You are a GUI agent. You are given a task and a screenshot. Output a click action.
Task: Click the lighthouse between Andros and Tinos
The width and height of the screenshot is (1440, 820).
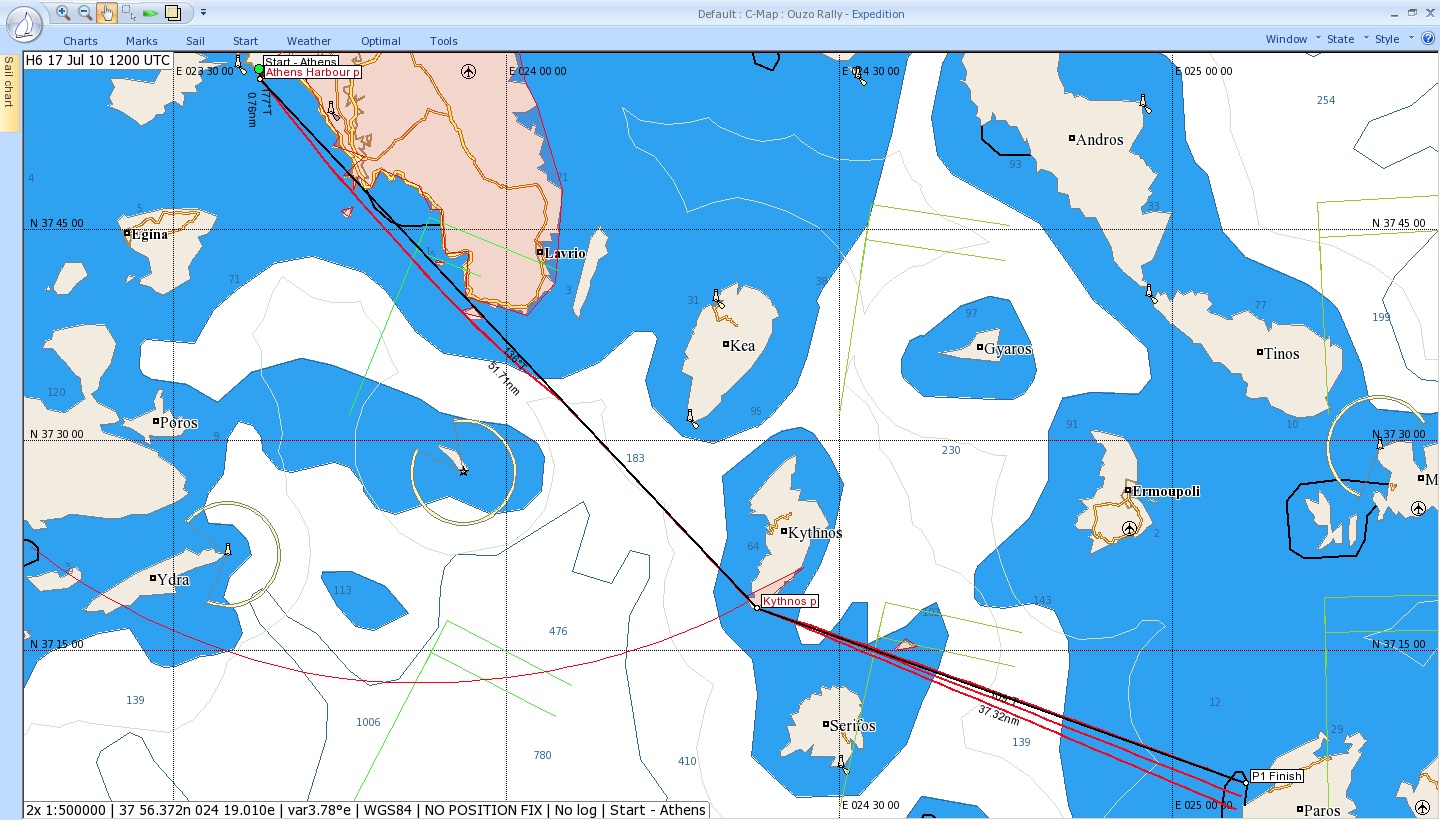(1151, 294)
